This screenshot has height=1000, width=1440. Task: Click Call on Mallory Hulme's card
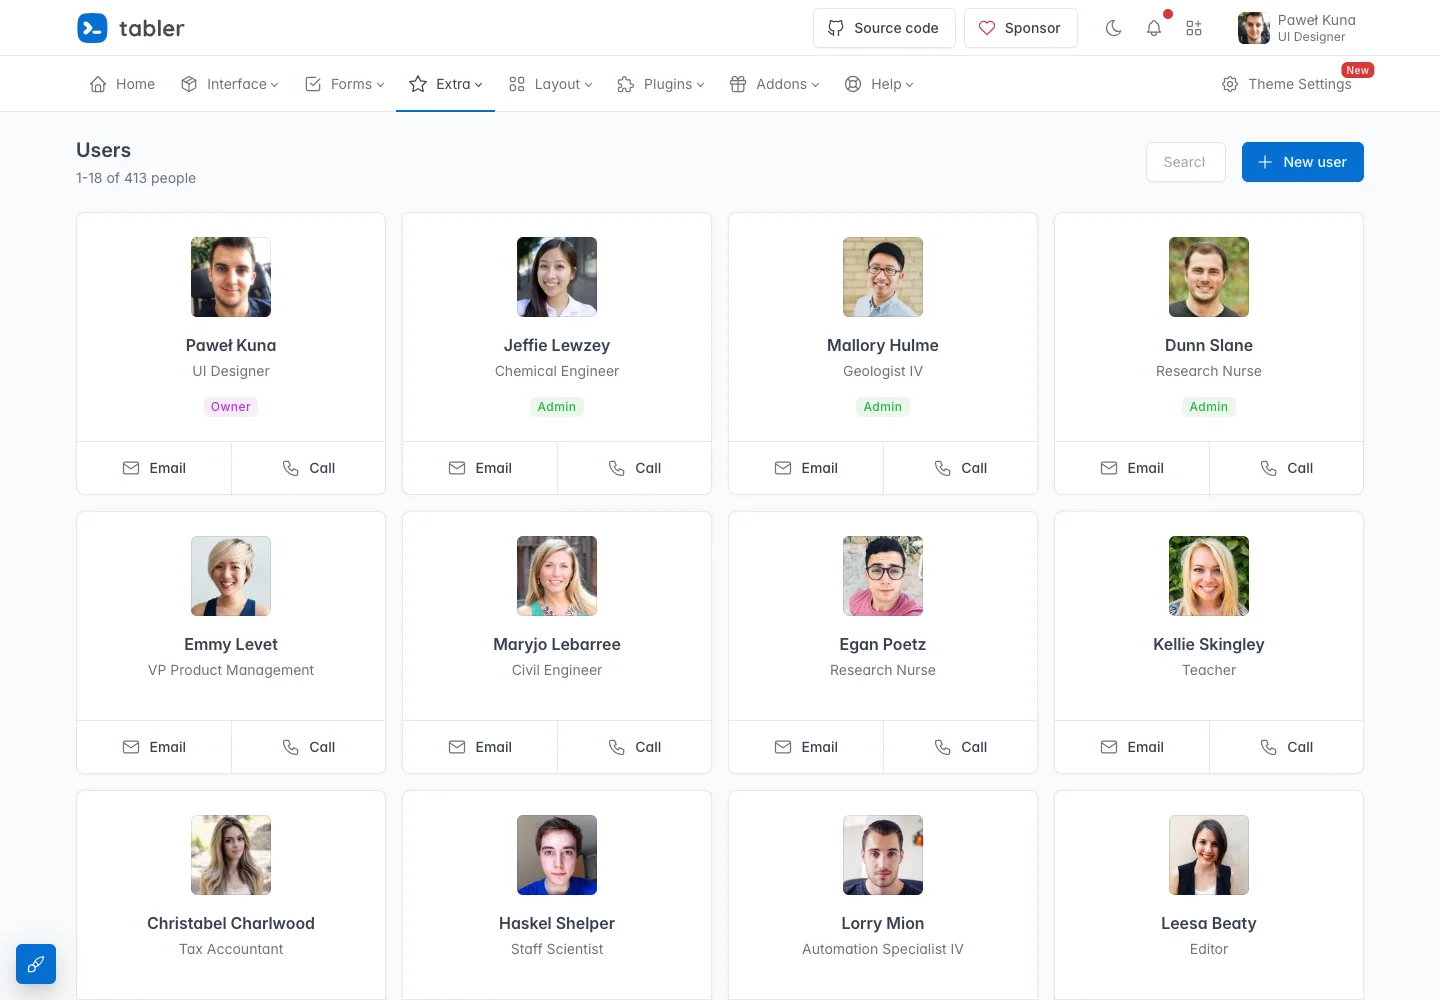[x=960, y=468]
